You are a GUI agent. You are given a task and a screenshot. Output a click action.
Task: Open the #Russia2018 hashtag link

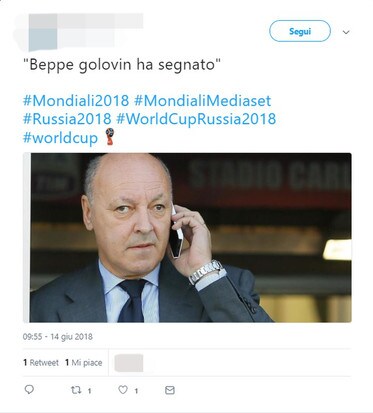[67, 119]
